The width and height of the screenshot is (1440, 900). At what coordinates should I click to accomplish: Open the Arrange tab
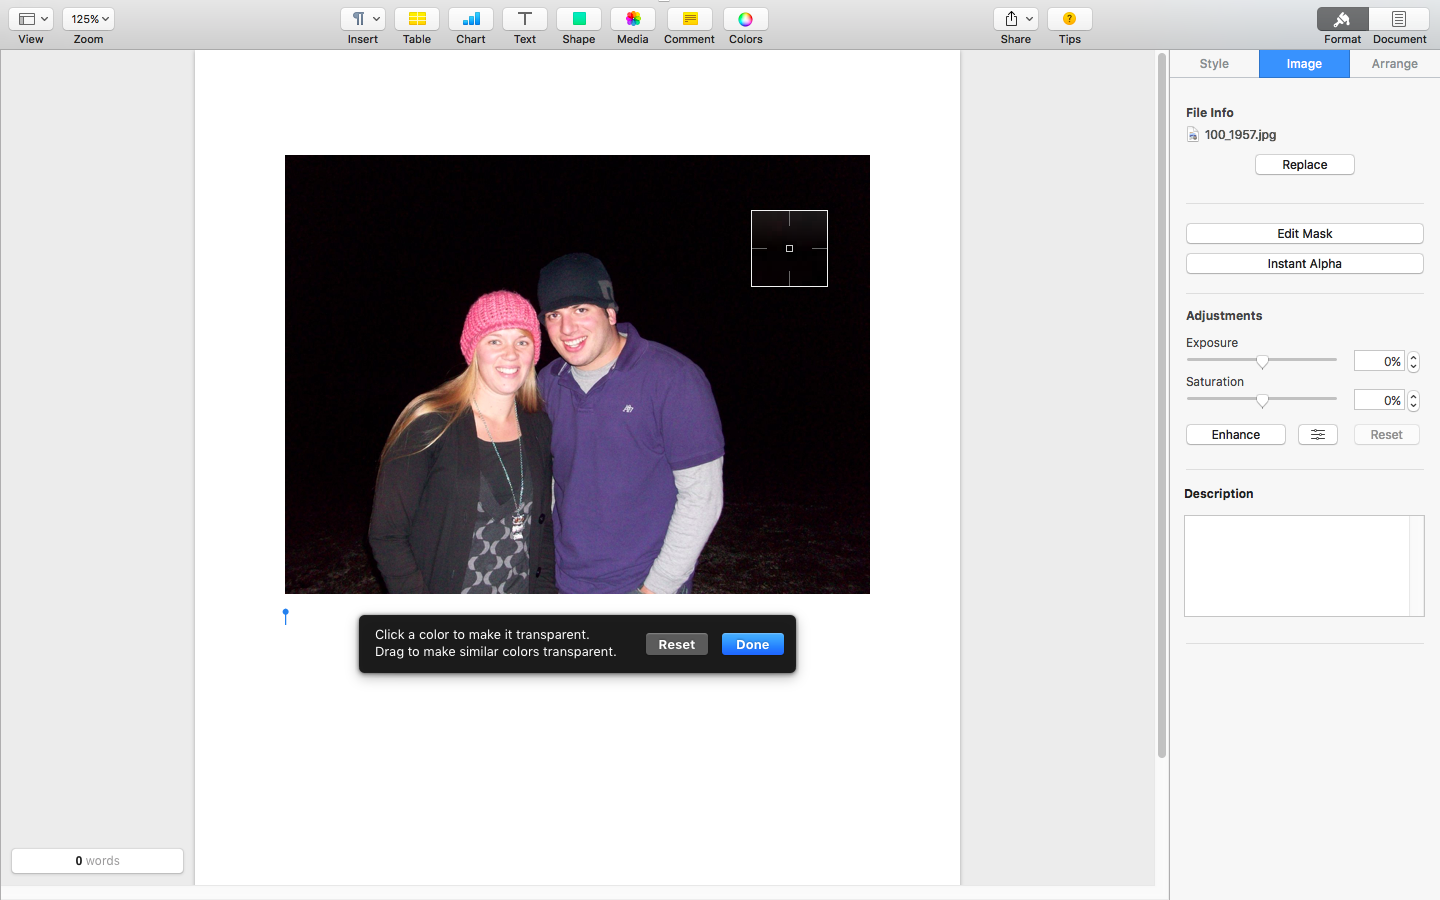click(x=1393, y=63)
